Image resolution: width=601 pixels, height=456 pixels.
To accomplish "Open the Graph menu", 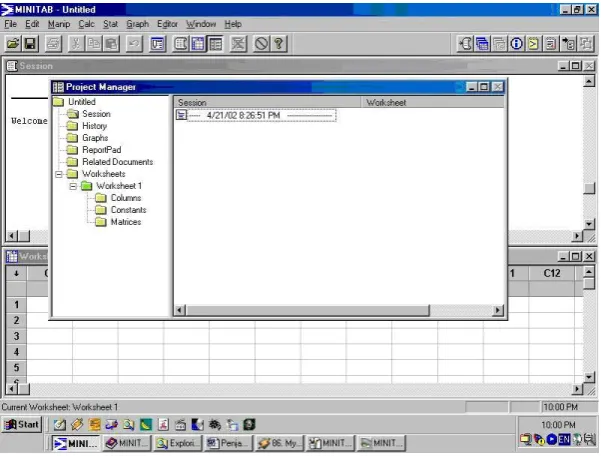I will [137, 24].
